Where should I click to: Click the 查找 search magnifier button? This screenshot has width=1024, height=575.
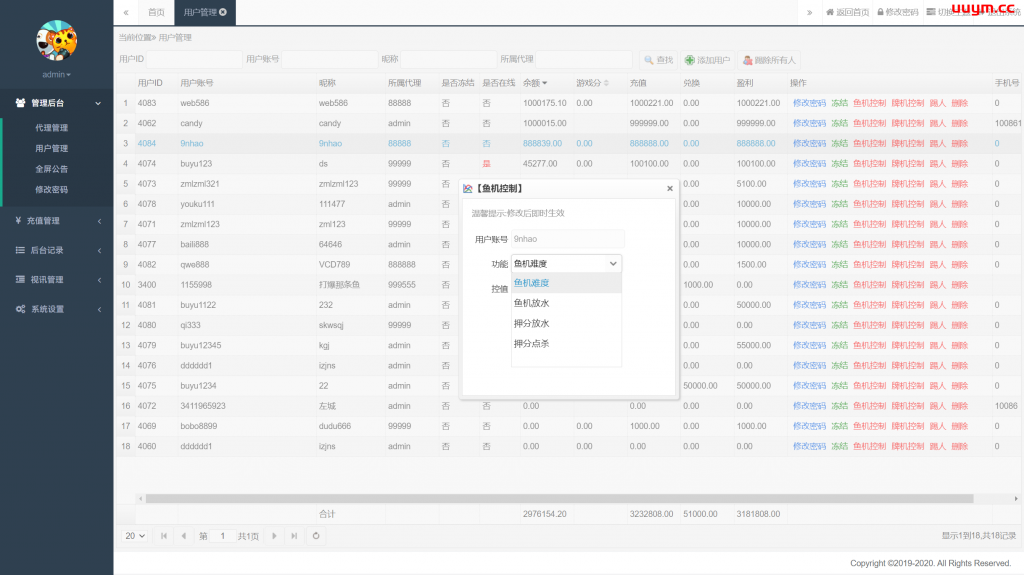(648, 60)
